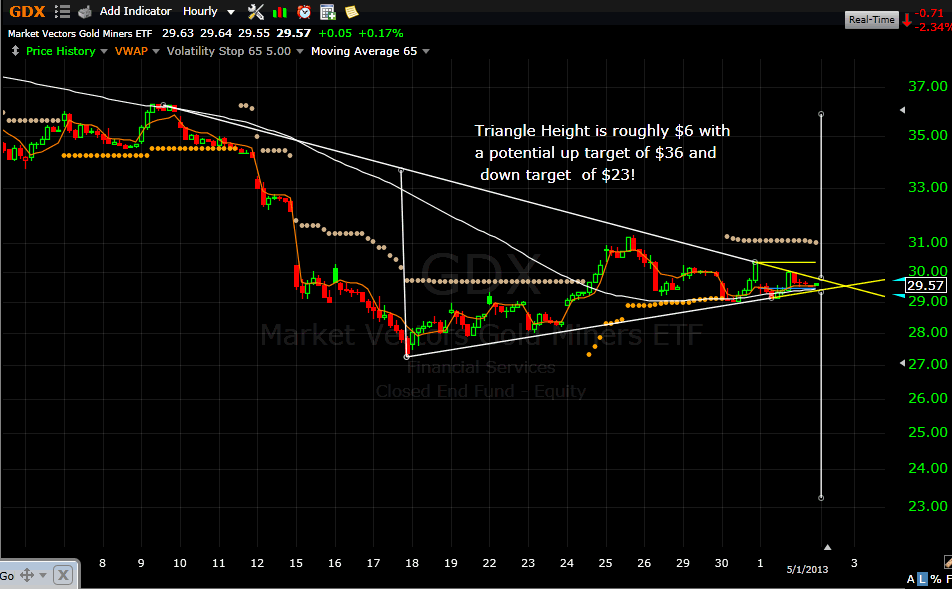Screen dimensions: 952x589
Task: Click the 29.63 open price value
Action: tap(178, 33)
